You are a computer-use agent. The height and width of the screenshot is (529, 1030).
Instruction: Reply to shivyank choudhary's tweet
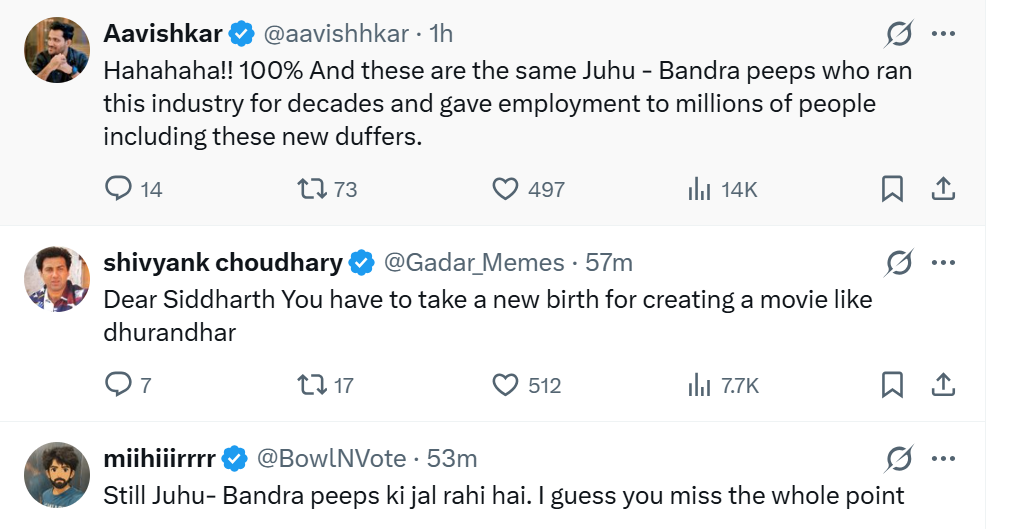(x=119, y=385)
